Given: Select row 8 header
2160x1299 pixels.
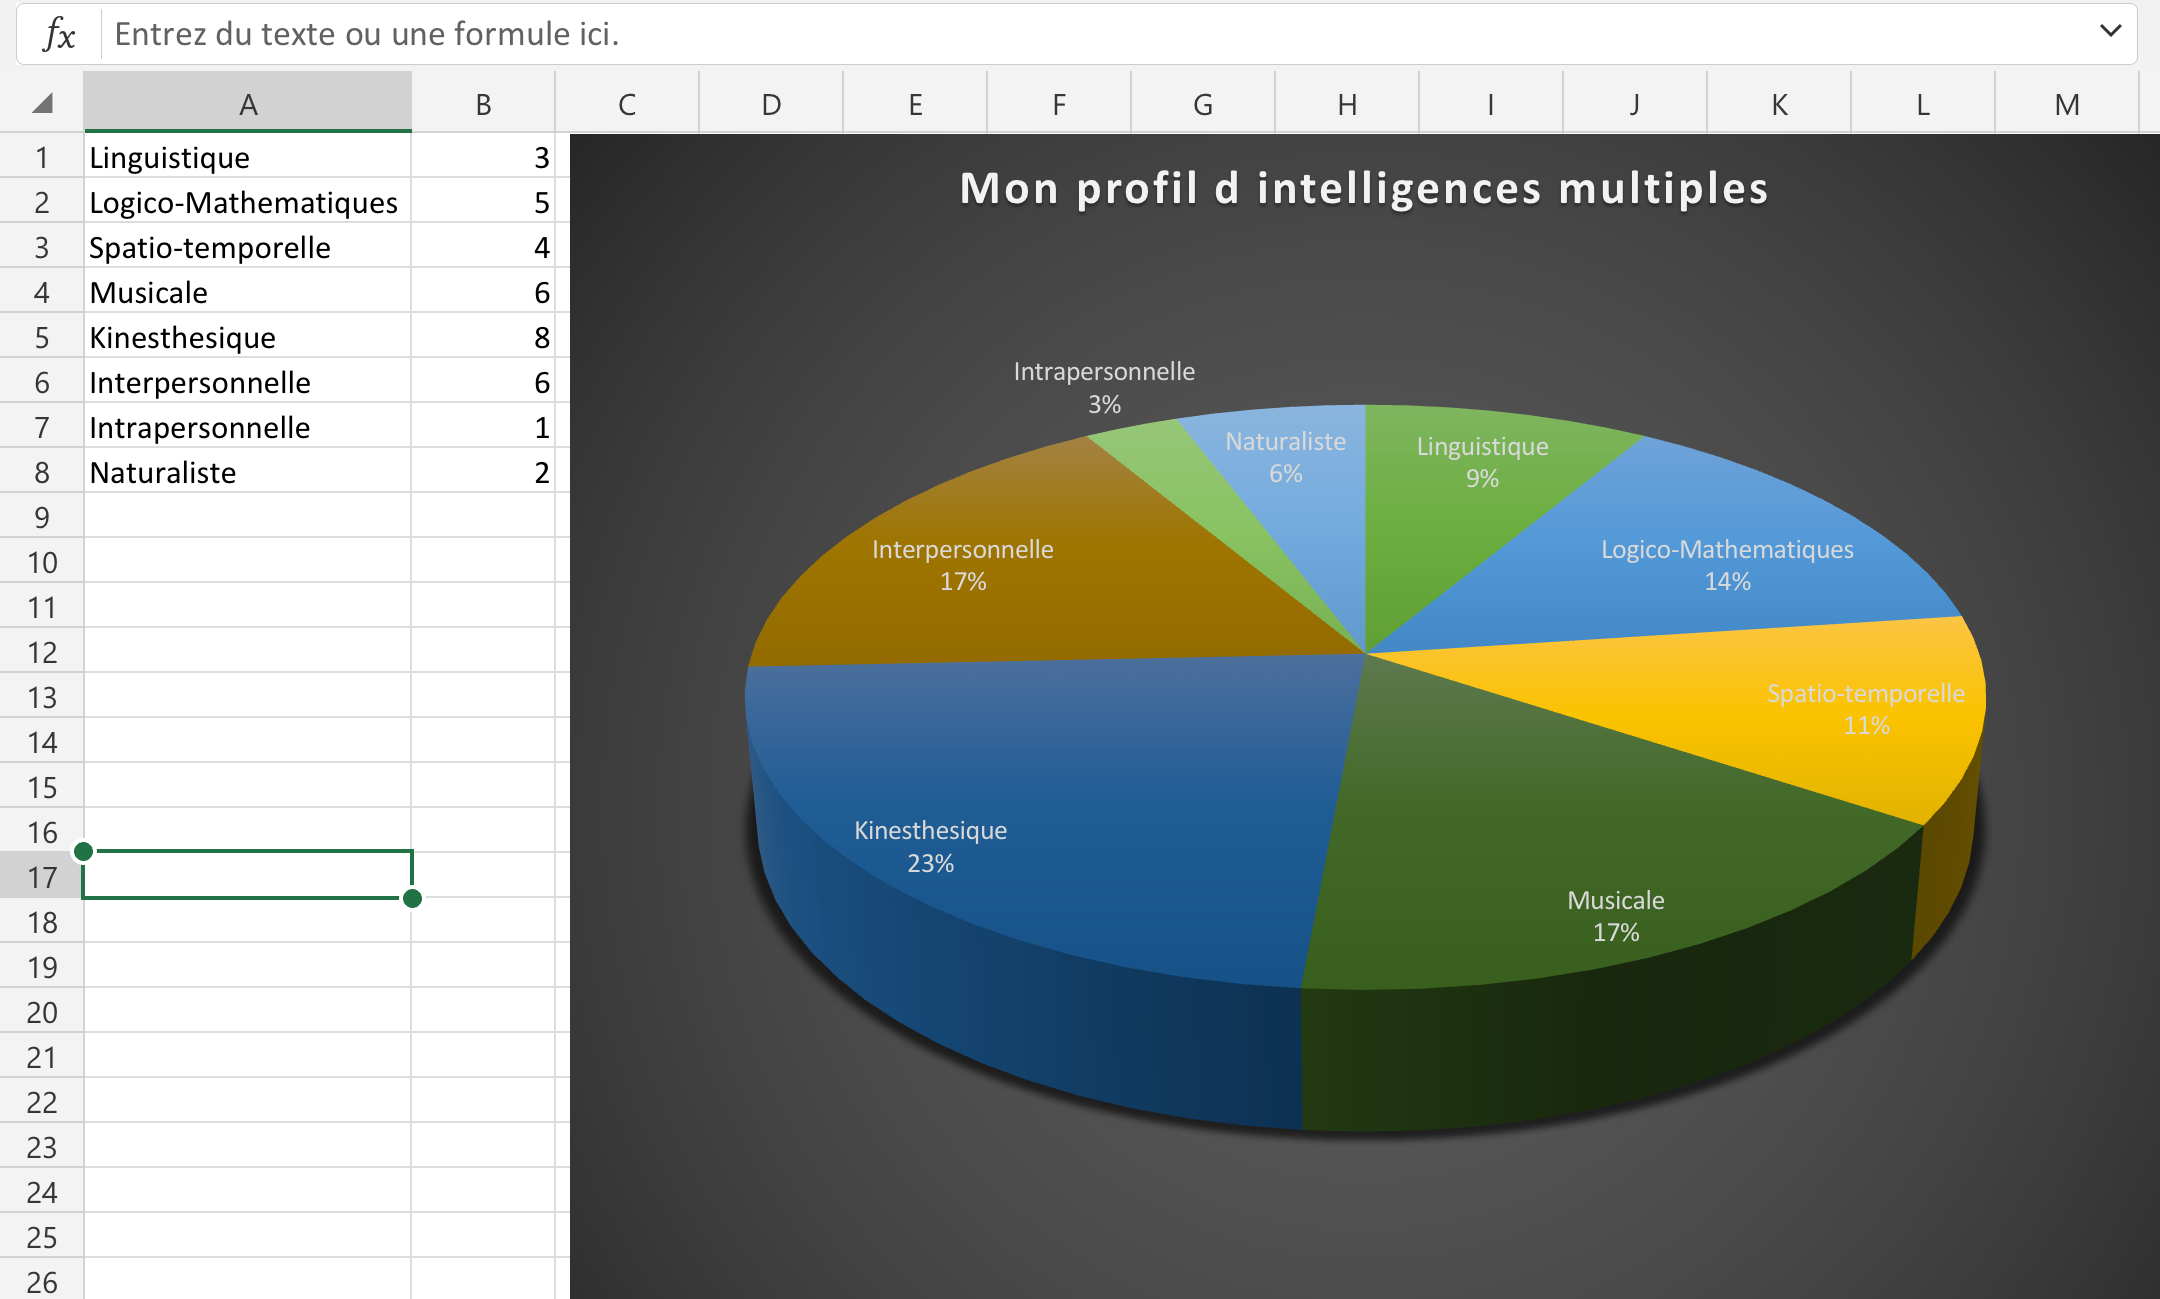Looking at the screenshot, I should click(x=40, y=471).
